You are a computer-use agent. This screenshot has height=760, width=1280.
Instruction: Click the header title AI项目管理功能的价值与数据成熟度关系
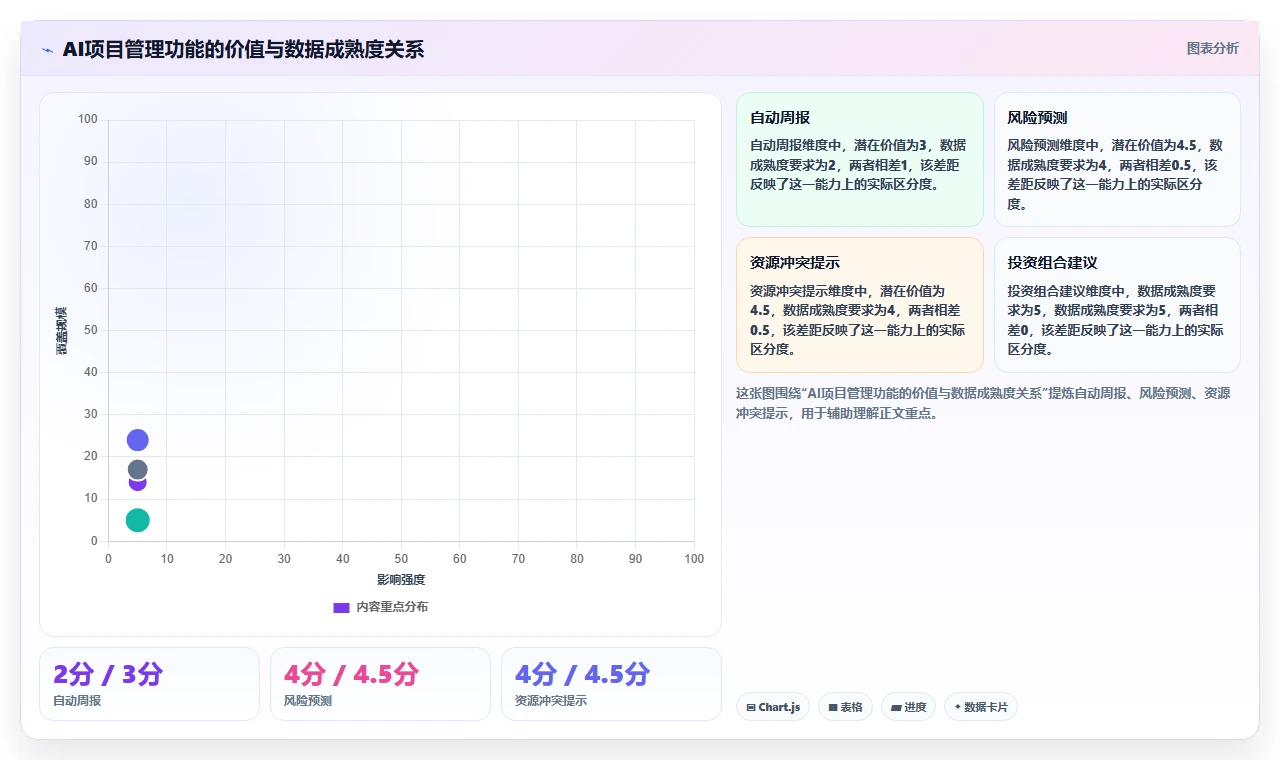(243, 49)
